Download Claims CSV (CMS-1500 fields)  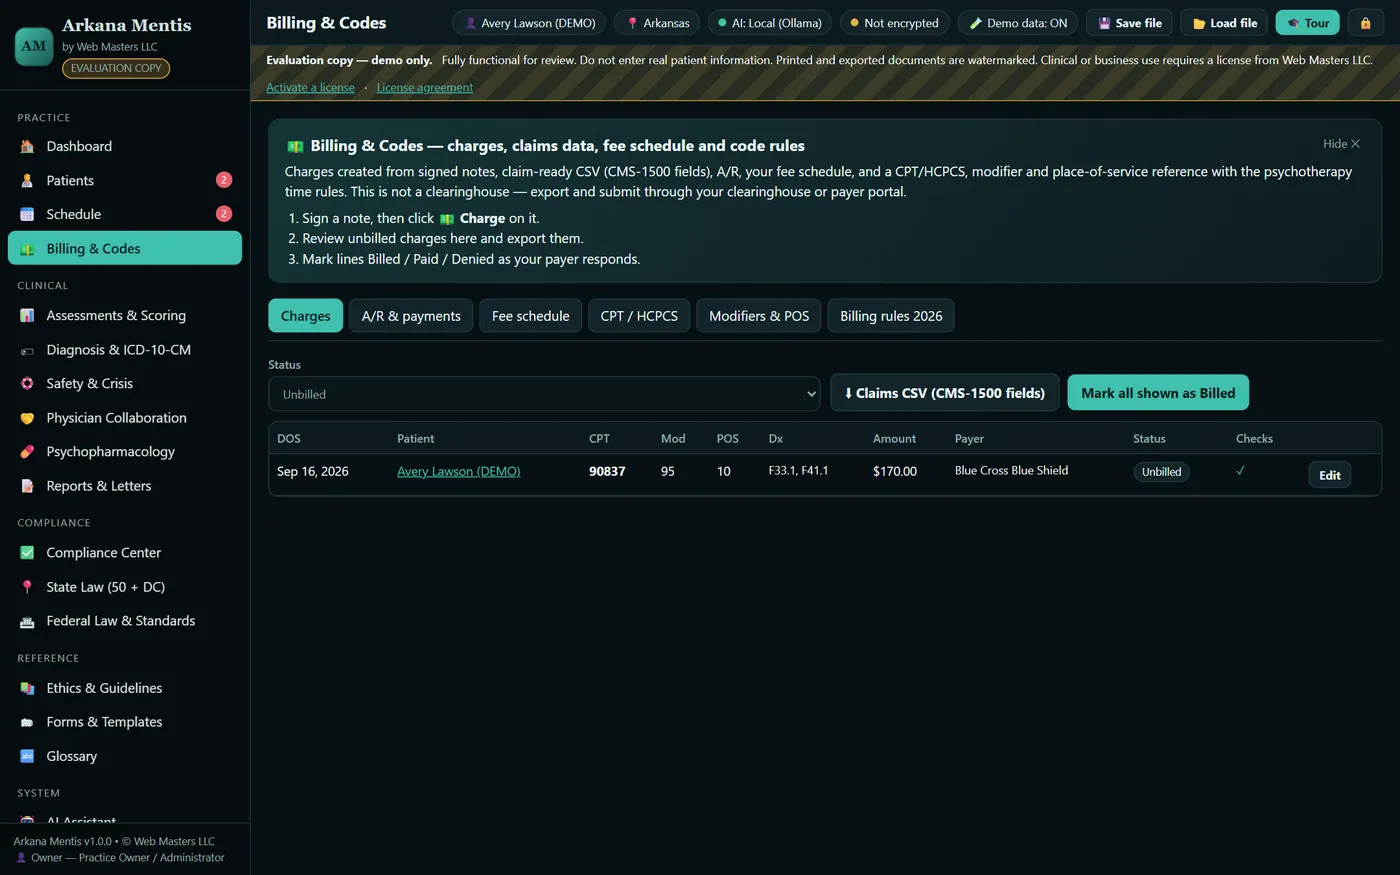coord(945,393)
